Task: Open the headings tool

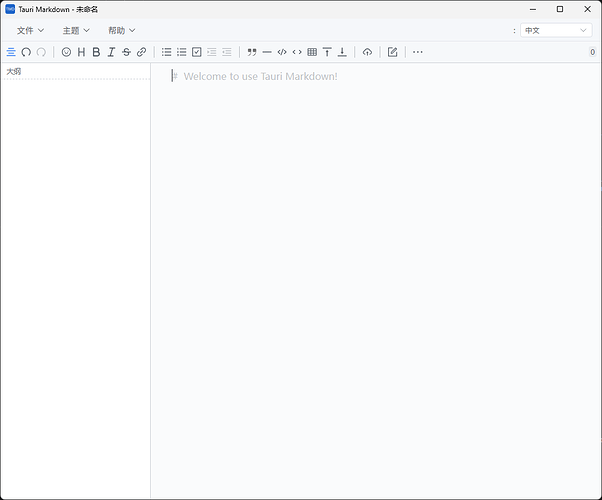Action: (81, 52)
